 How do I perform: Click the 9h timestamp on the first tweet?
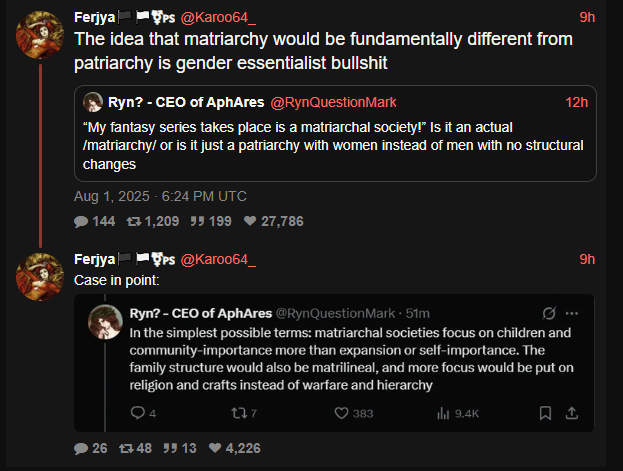pyautogui.click(x=587, y=17)
